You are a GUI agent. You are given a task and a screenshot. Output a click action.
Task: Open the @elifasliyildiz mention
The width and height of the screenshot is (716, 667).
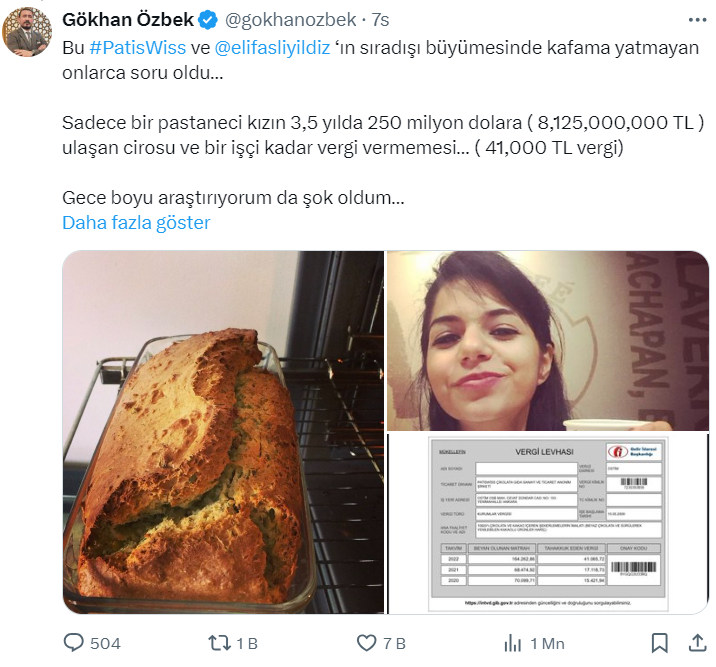coord(272,47)
